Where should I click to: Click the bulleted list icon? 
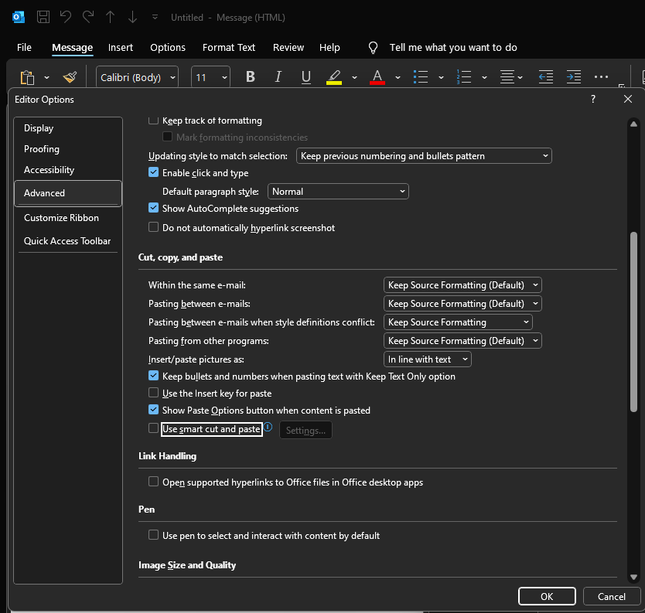[421, 77]
